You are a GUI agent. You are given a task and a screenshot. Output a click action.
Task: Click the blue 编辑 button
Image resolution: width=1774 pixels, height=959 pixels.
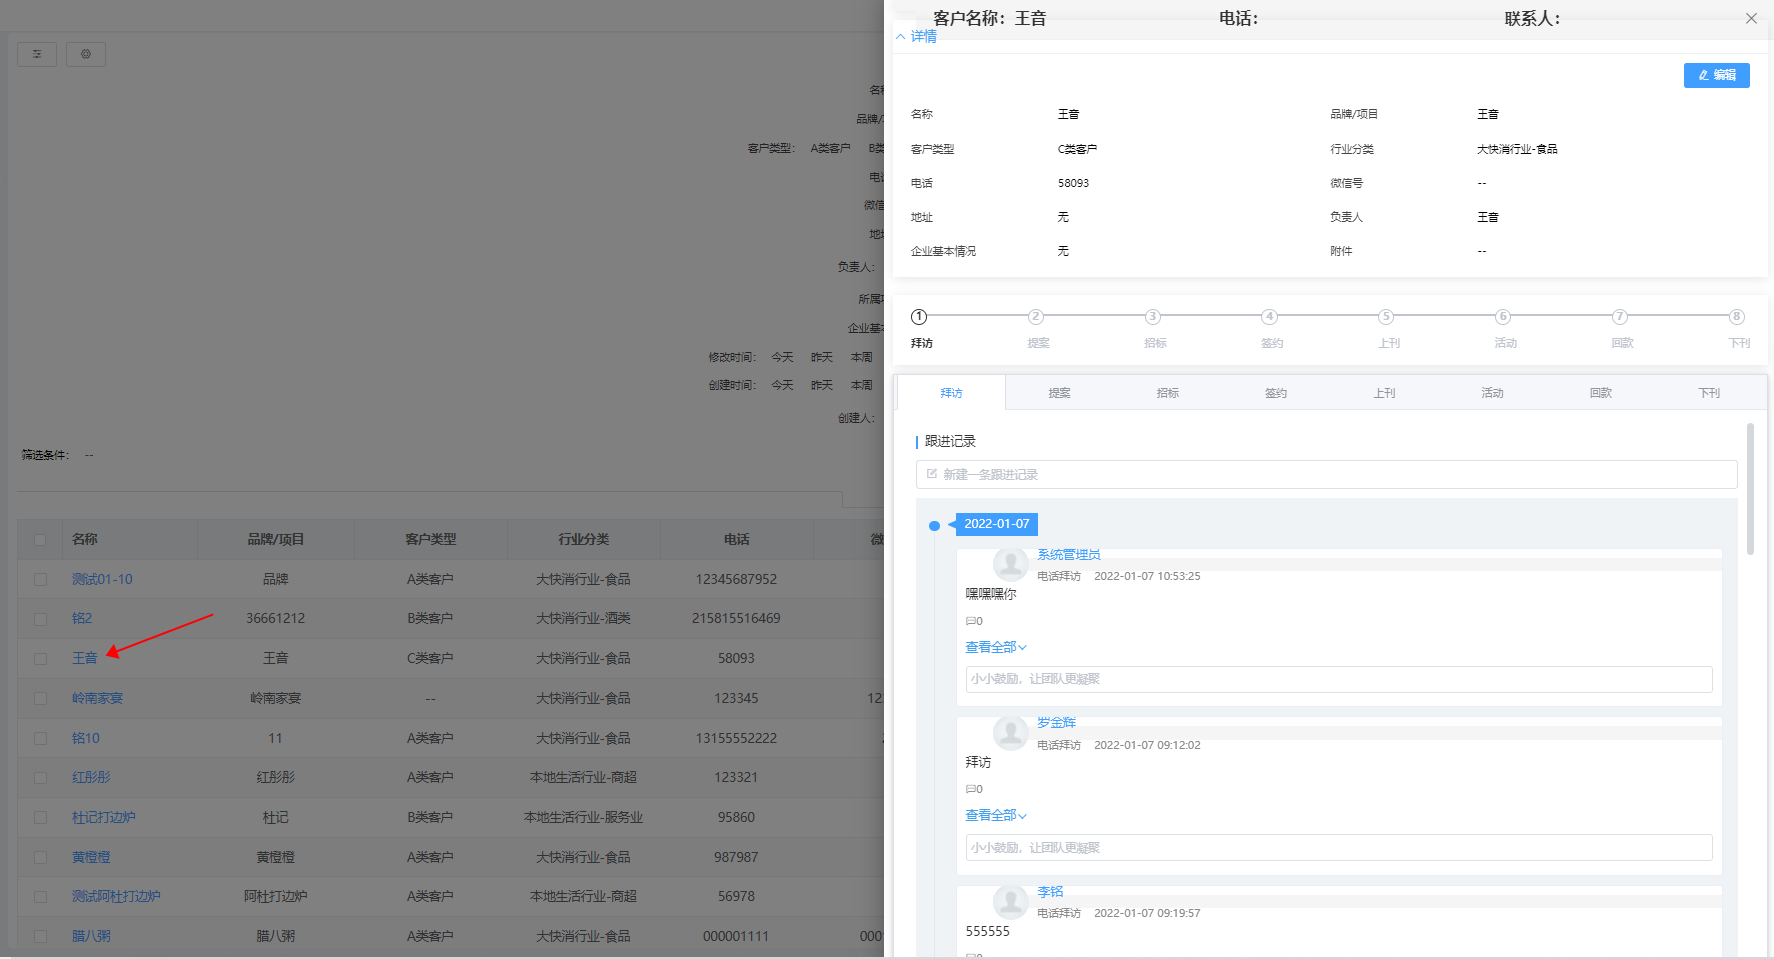[1716, 75]
